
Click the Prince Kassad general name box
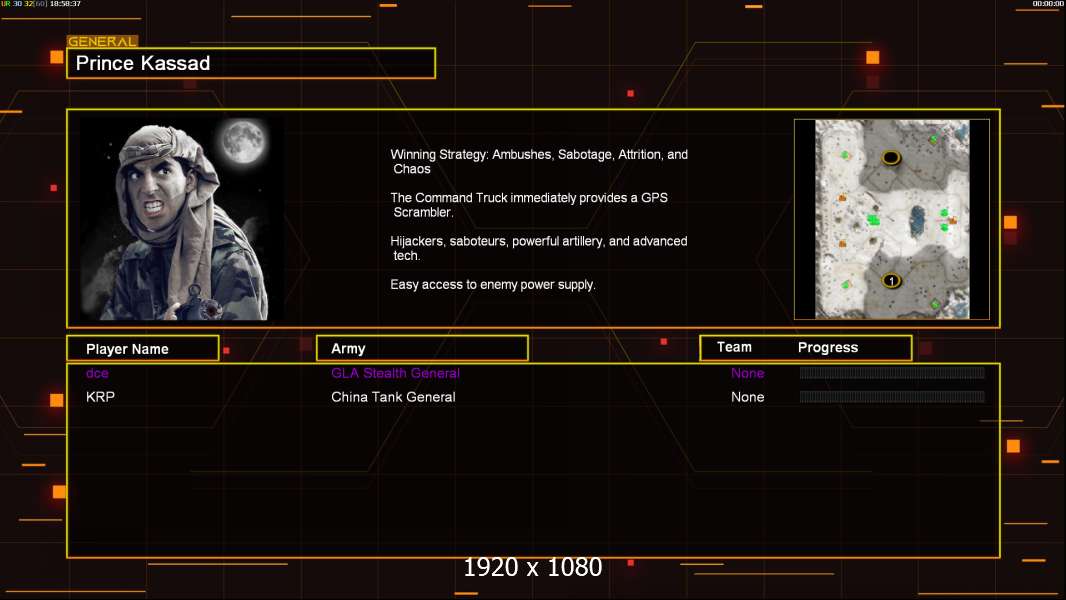pos(251,63)
